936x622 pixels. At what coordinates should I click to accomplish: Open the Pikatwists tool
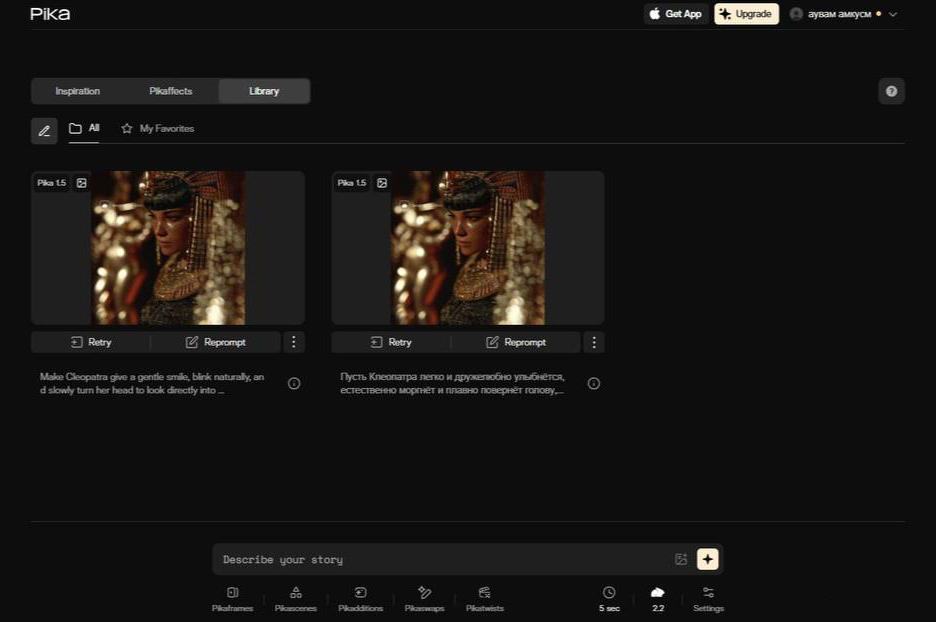[x=485, y=598]
